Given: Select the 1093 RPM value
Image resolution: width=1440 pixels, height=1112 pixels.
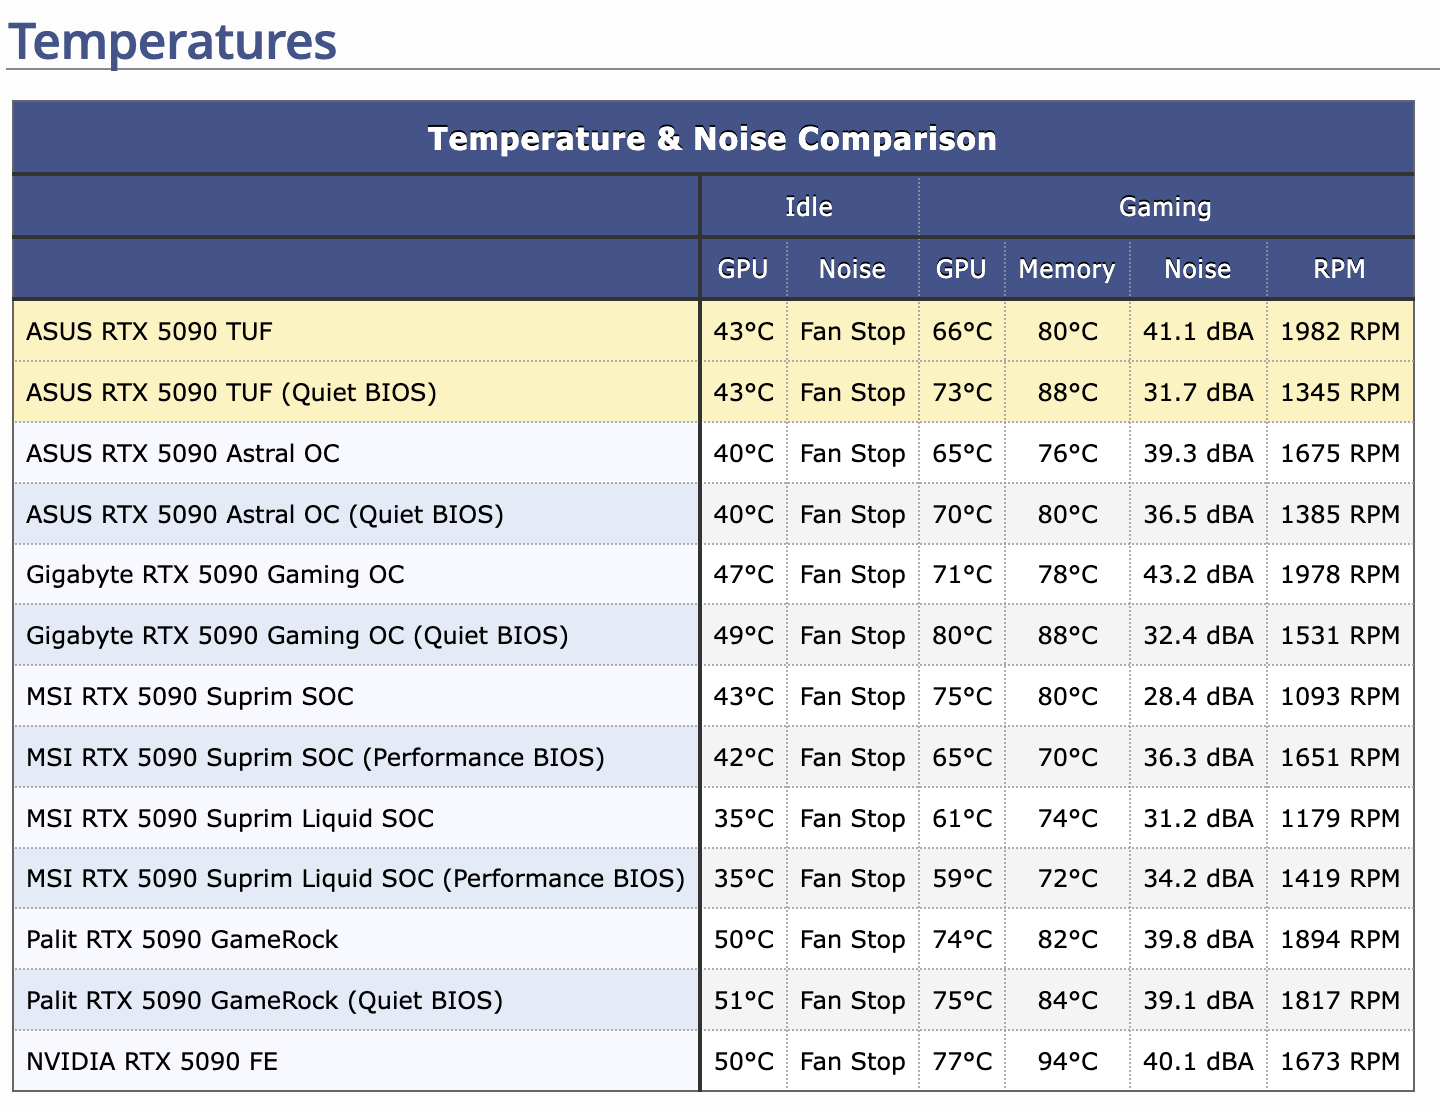Looking at the screenshot, I should tap(1340, 696).
